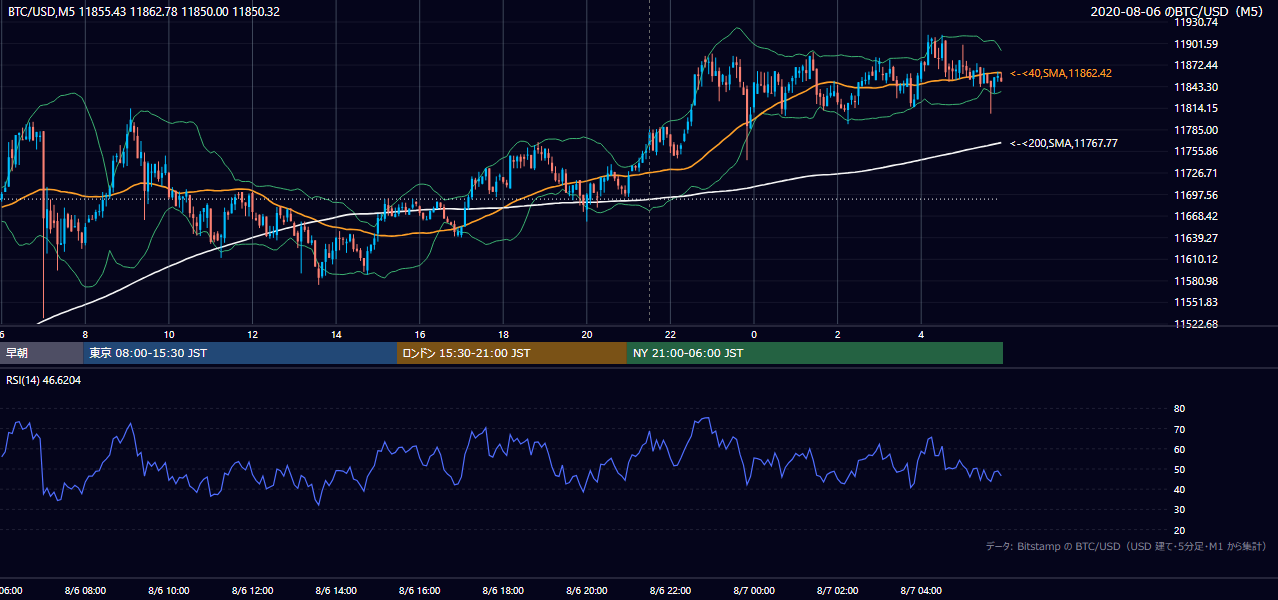The width and height of the screenshot is (1278, 600).
Task: Click the 40 SMA 11862.42 label
Action: [1061, 73]
